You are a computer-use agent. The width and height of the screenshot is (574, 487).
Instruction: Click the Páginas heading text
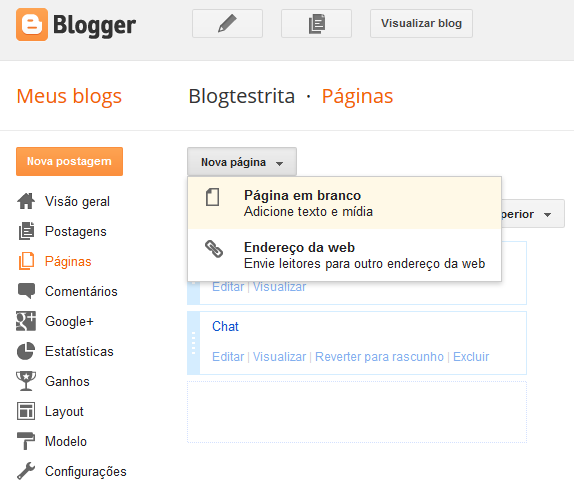point(357,96)
